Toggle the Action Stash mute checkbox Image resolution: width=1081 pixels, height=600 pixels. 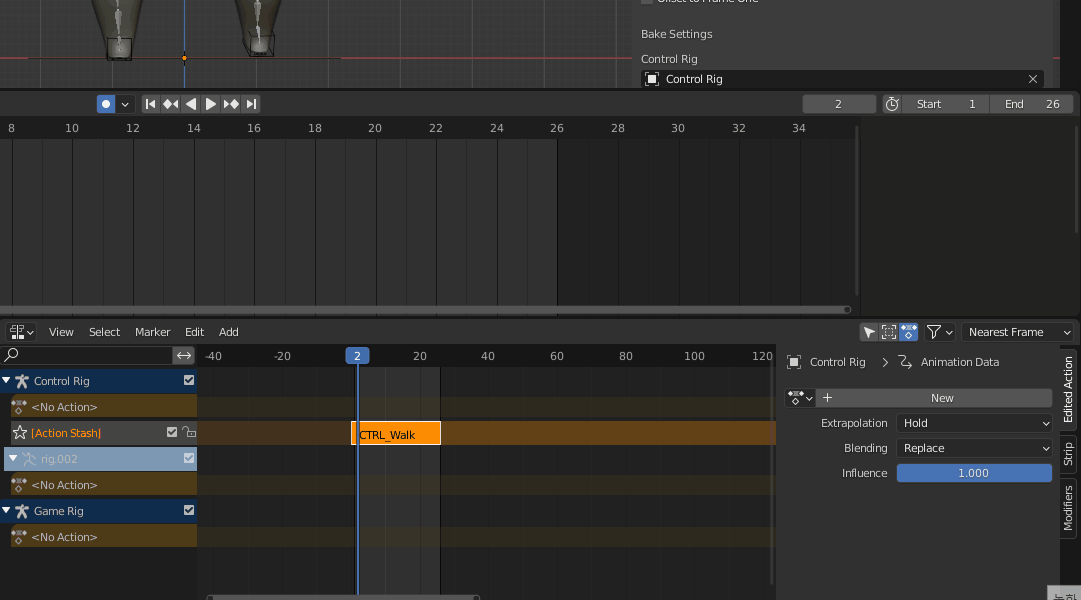pyautogui.click(x=172, y=432)
